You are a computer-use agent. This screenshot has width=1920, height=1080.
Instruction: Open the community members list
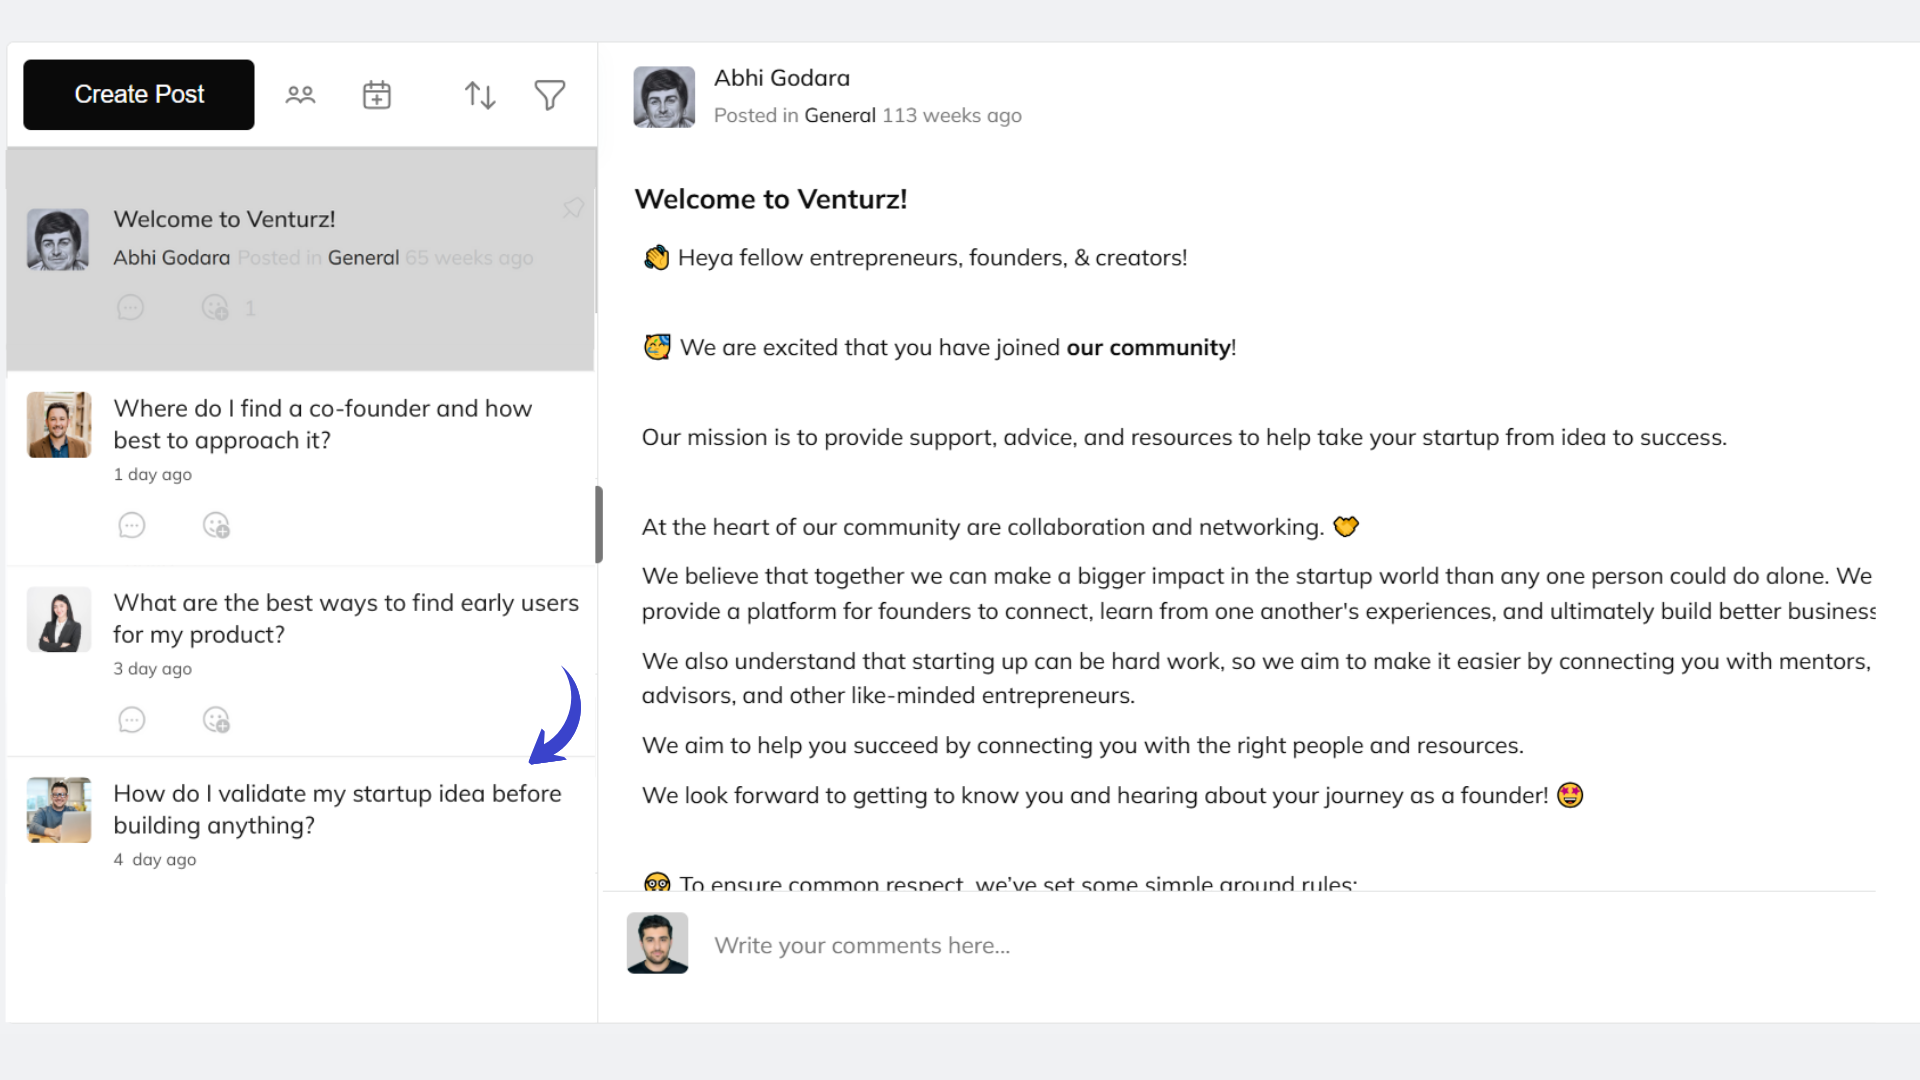click(x=300, y=94)
